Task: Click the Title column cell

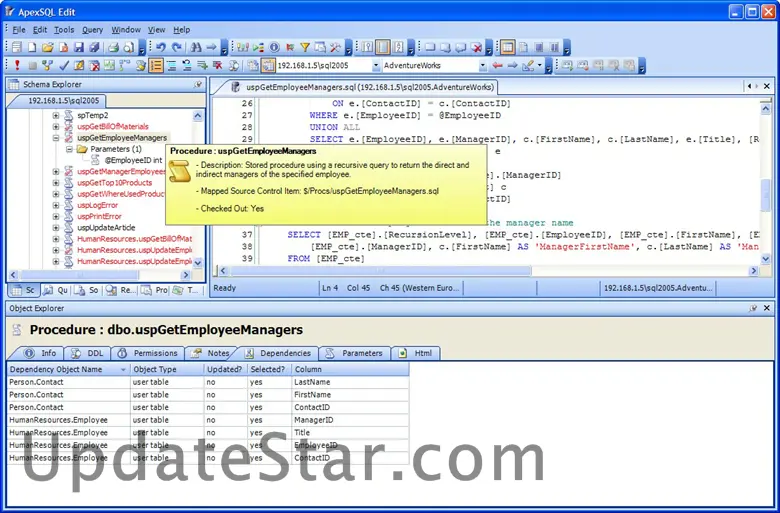Action: tap(350, 432)
